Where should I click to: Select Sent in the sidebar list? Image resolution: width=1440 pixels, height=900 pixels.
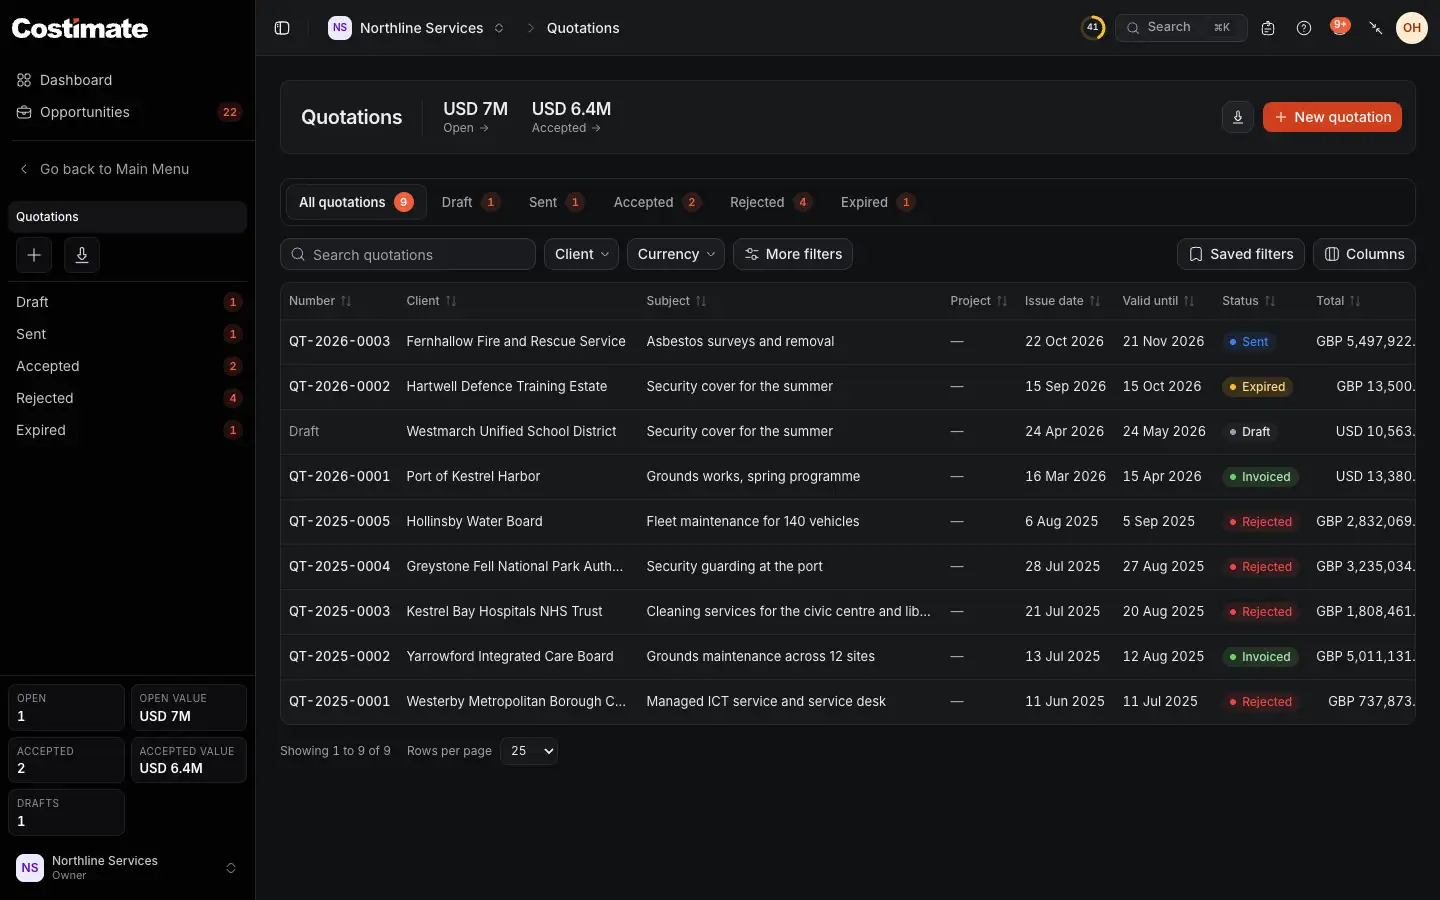point(127,334)
